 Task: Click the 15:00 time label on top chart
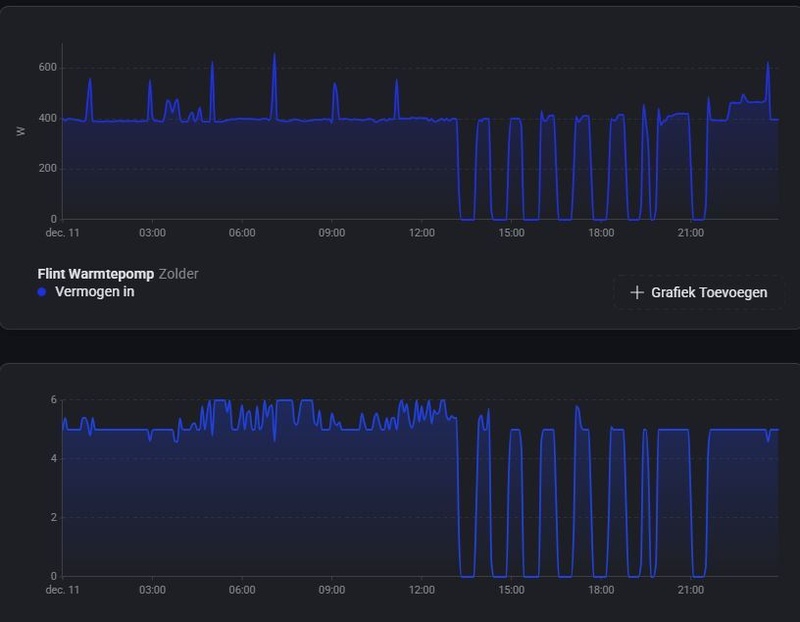[511, 233]
